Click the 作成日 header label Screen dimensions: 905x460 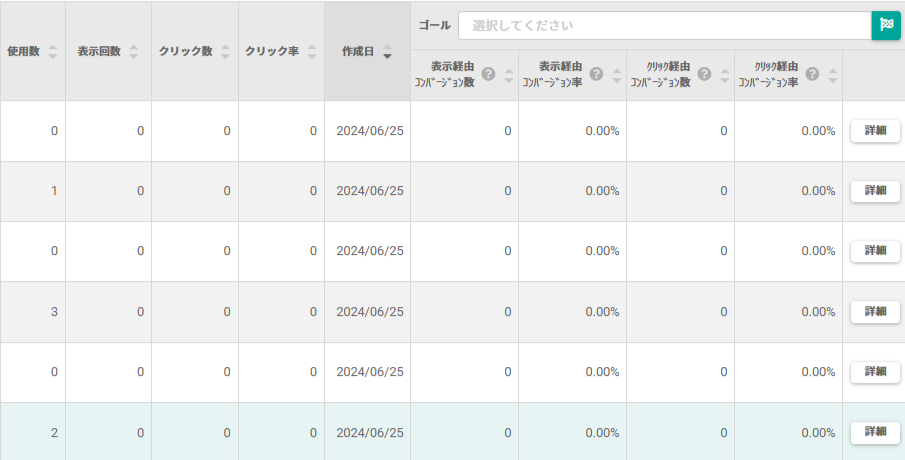pos(358,51)
